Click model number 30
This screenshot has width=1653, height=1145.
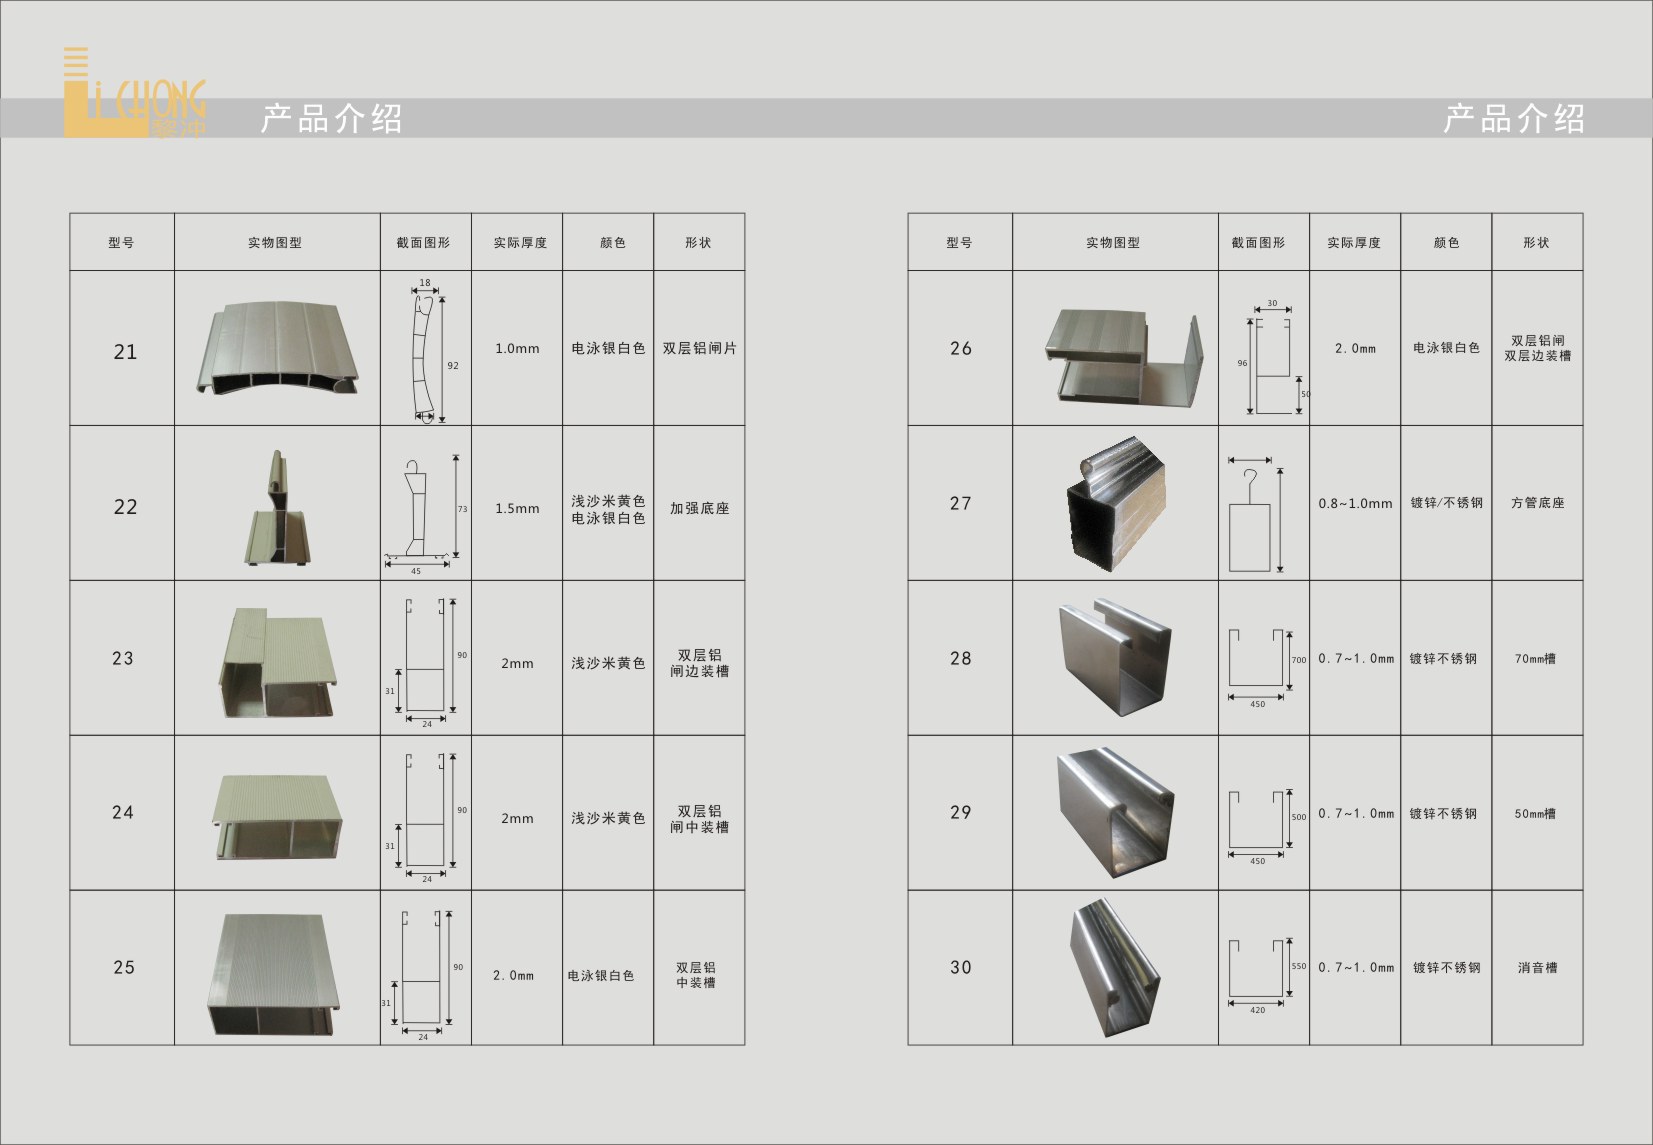[x=961, y=967]
